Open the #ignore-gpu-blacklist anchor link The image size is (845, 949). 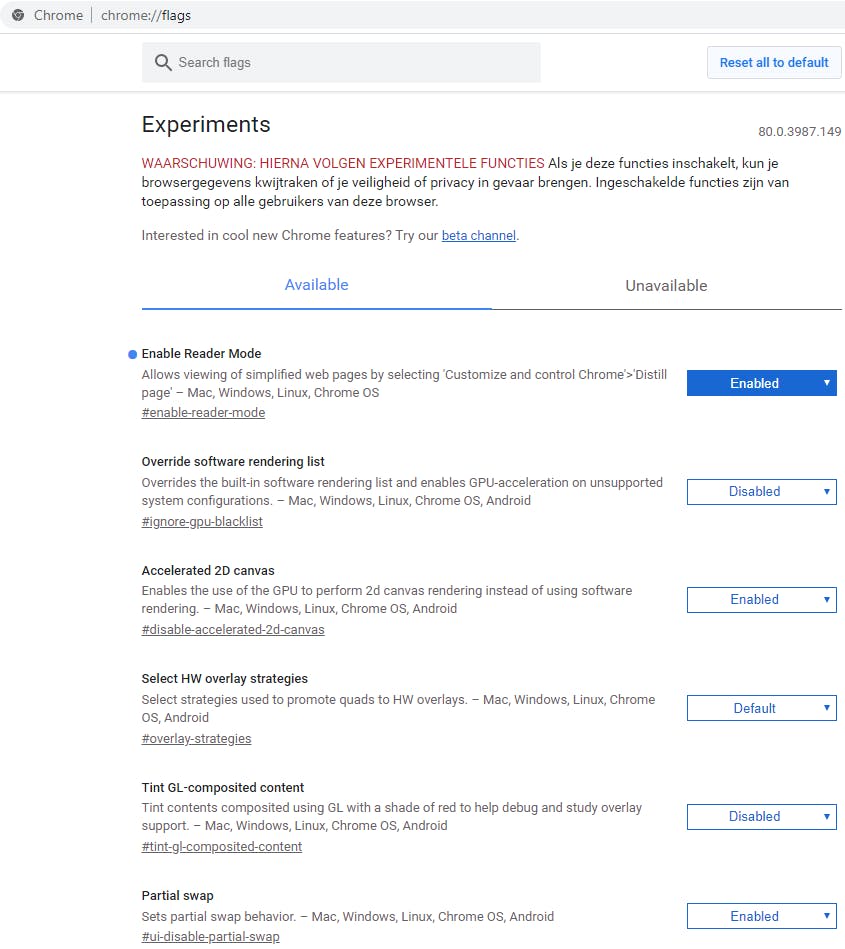202,521
